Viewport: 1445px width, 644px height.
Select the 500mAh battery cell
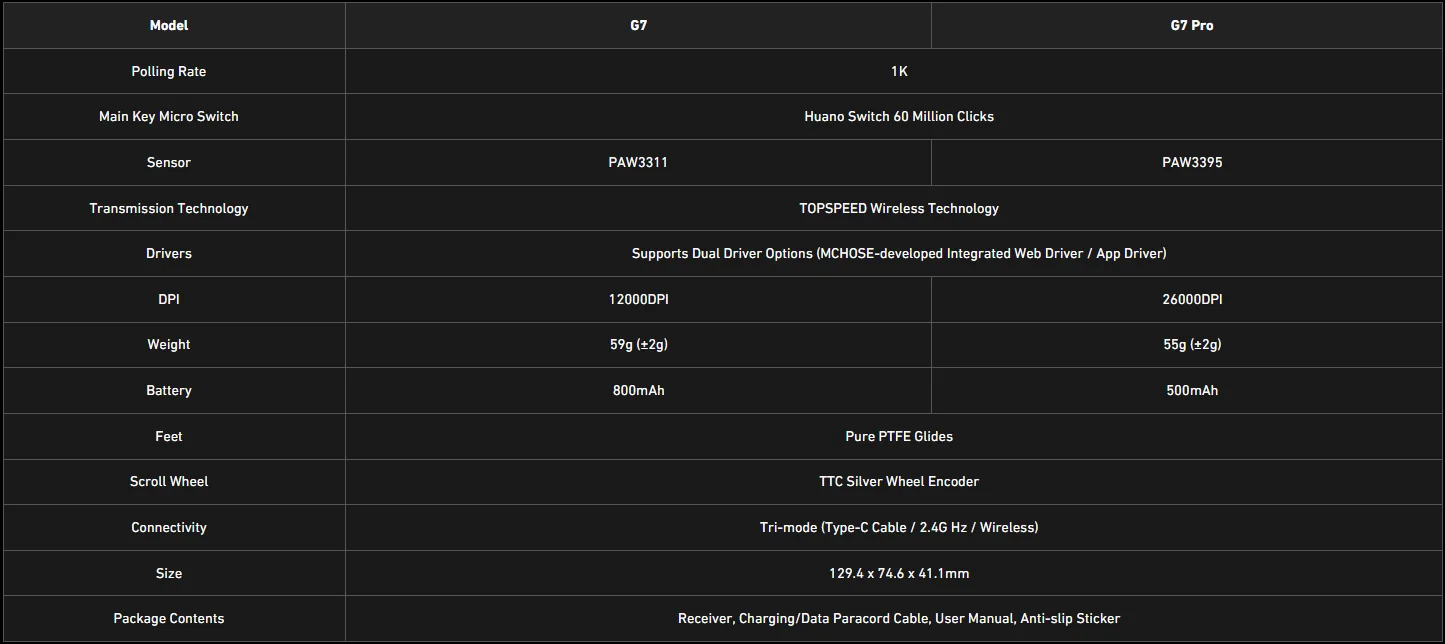click(x=1191, y=390)
